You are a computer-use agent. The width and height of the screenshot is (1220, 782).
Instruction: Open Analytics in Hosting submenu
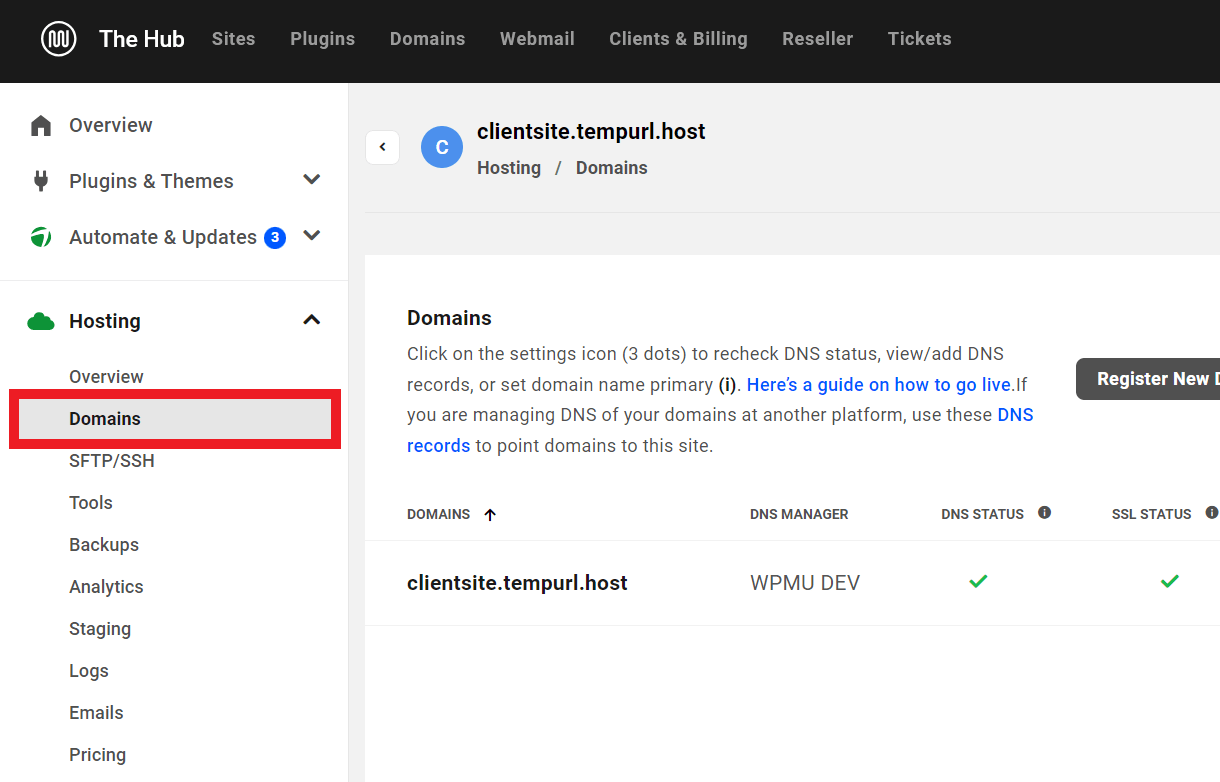tap(106, 587)
